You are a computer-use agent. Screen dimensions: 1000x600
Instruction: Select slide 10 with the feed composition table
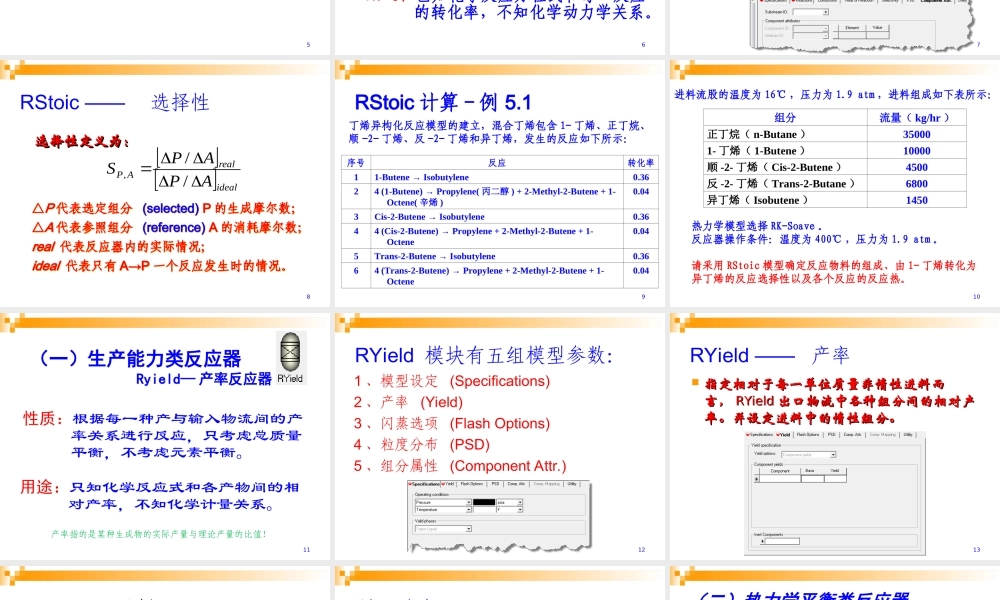point(835,183)
